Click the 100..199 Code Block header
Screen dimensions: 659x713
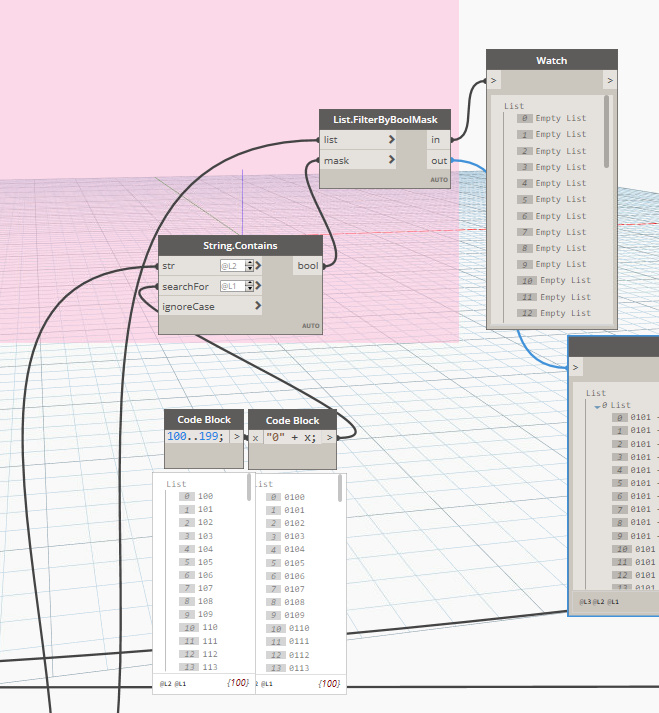click(204, 420)
